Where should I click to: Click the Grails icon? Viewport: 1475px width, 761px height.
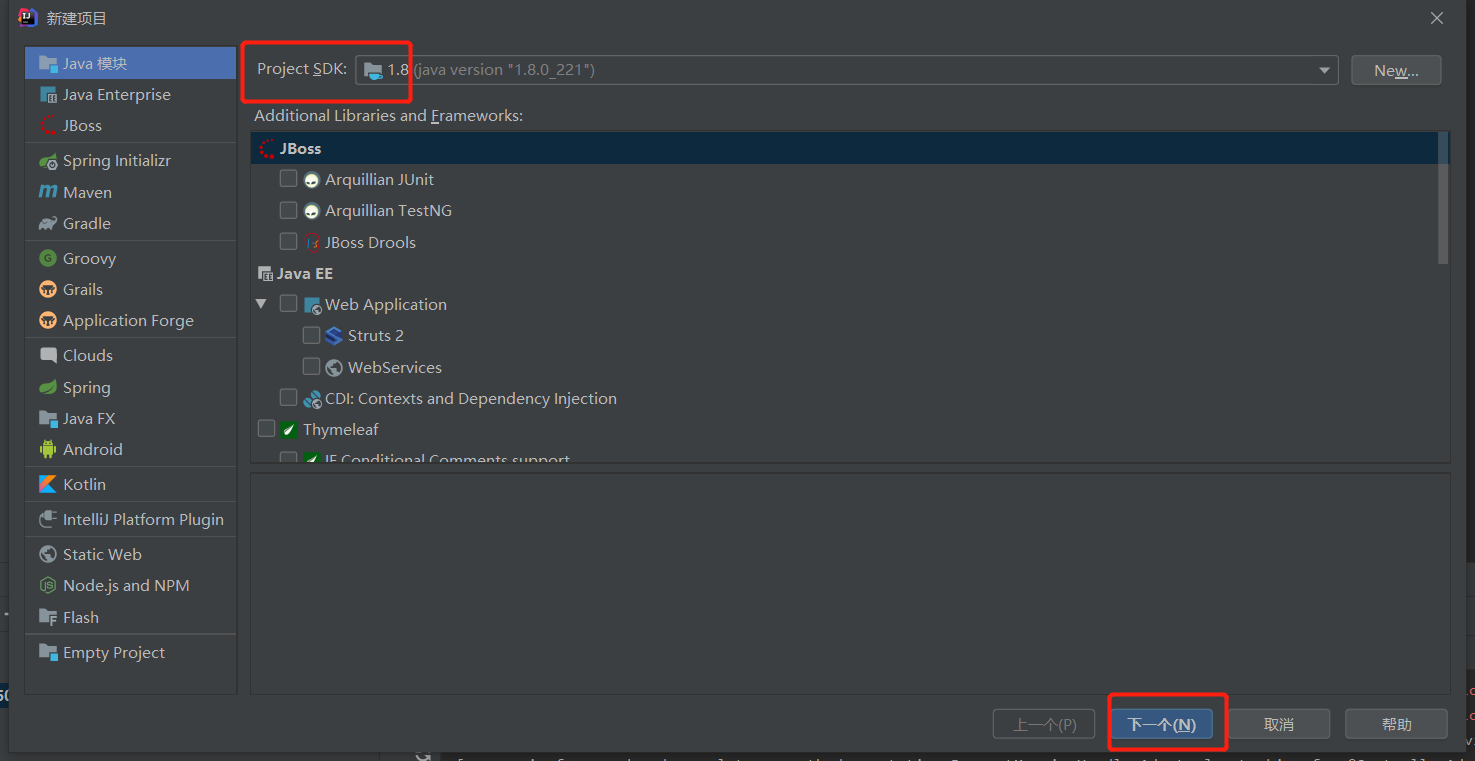click(48, 290)
